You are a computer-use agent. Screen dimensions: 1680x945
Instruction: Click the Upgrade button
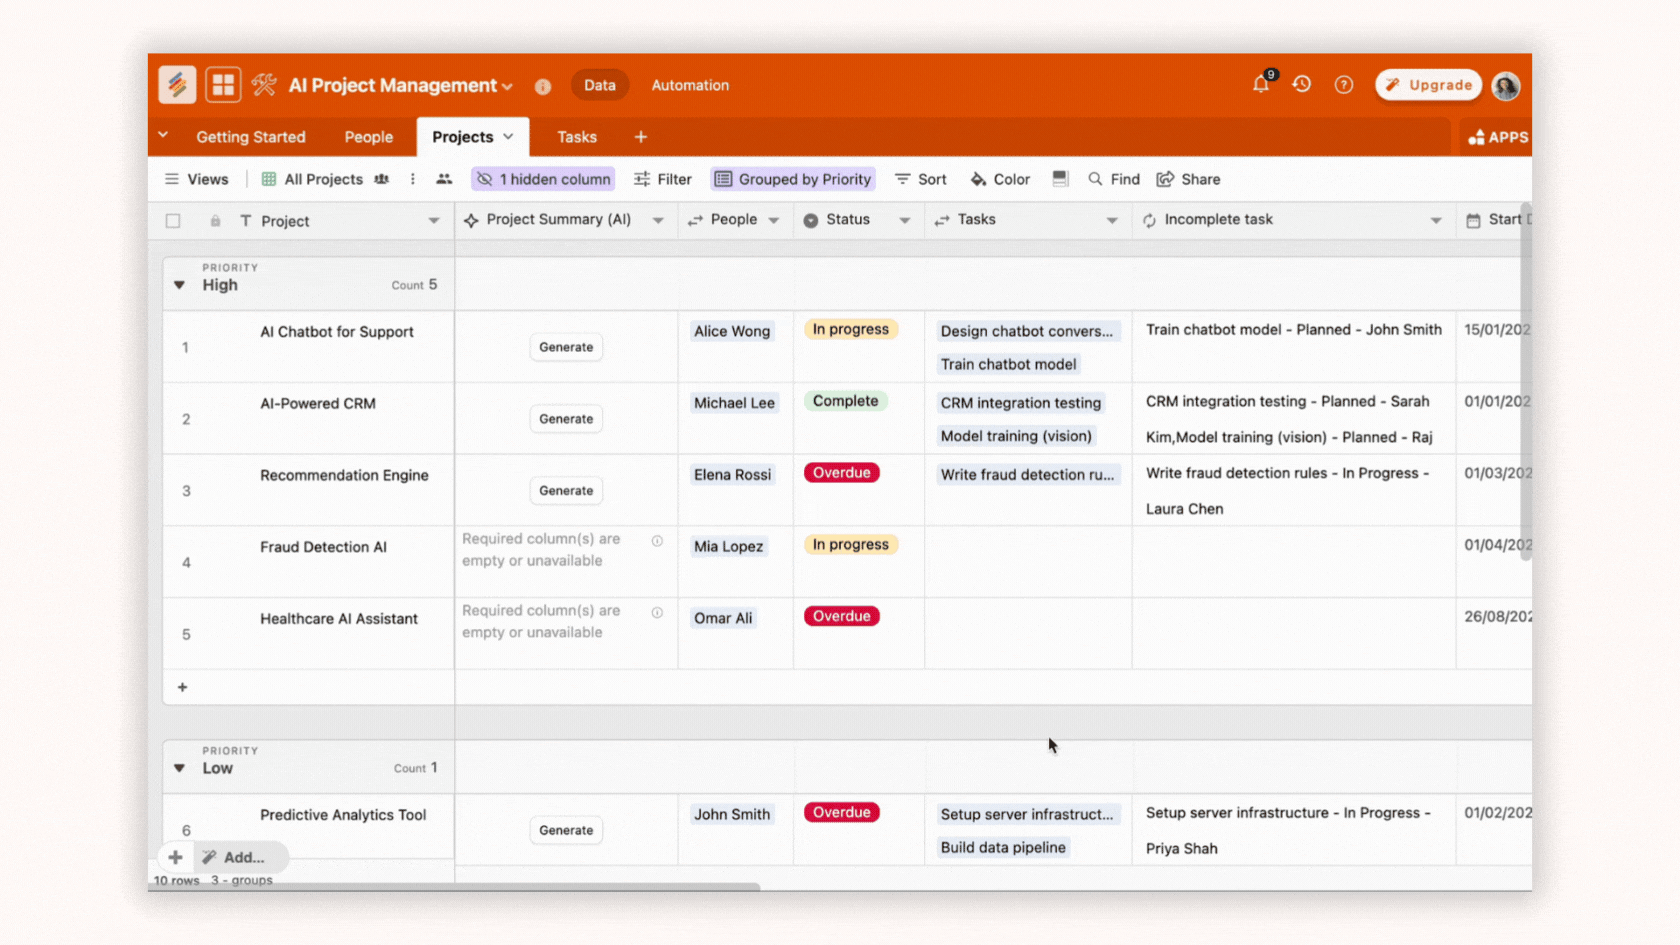tap(1428, 85)
